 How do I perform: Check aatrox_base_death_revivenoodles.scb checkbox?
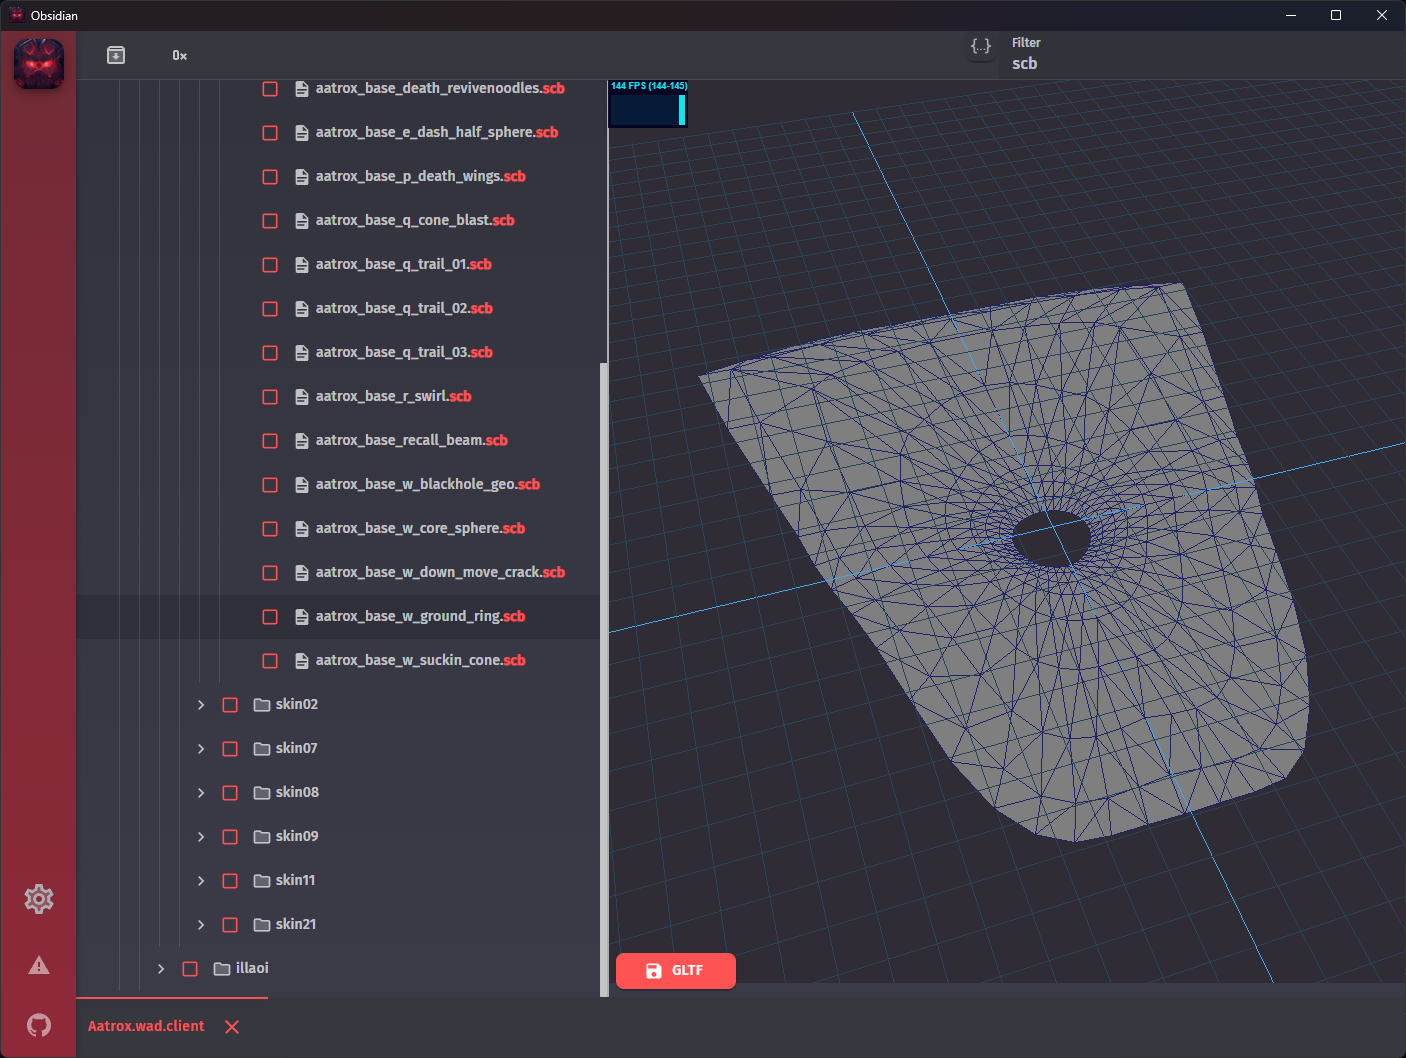click(x=270, y=89)
